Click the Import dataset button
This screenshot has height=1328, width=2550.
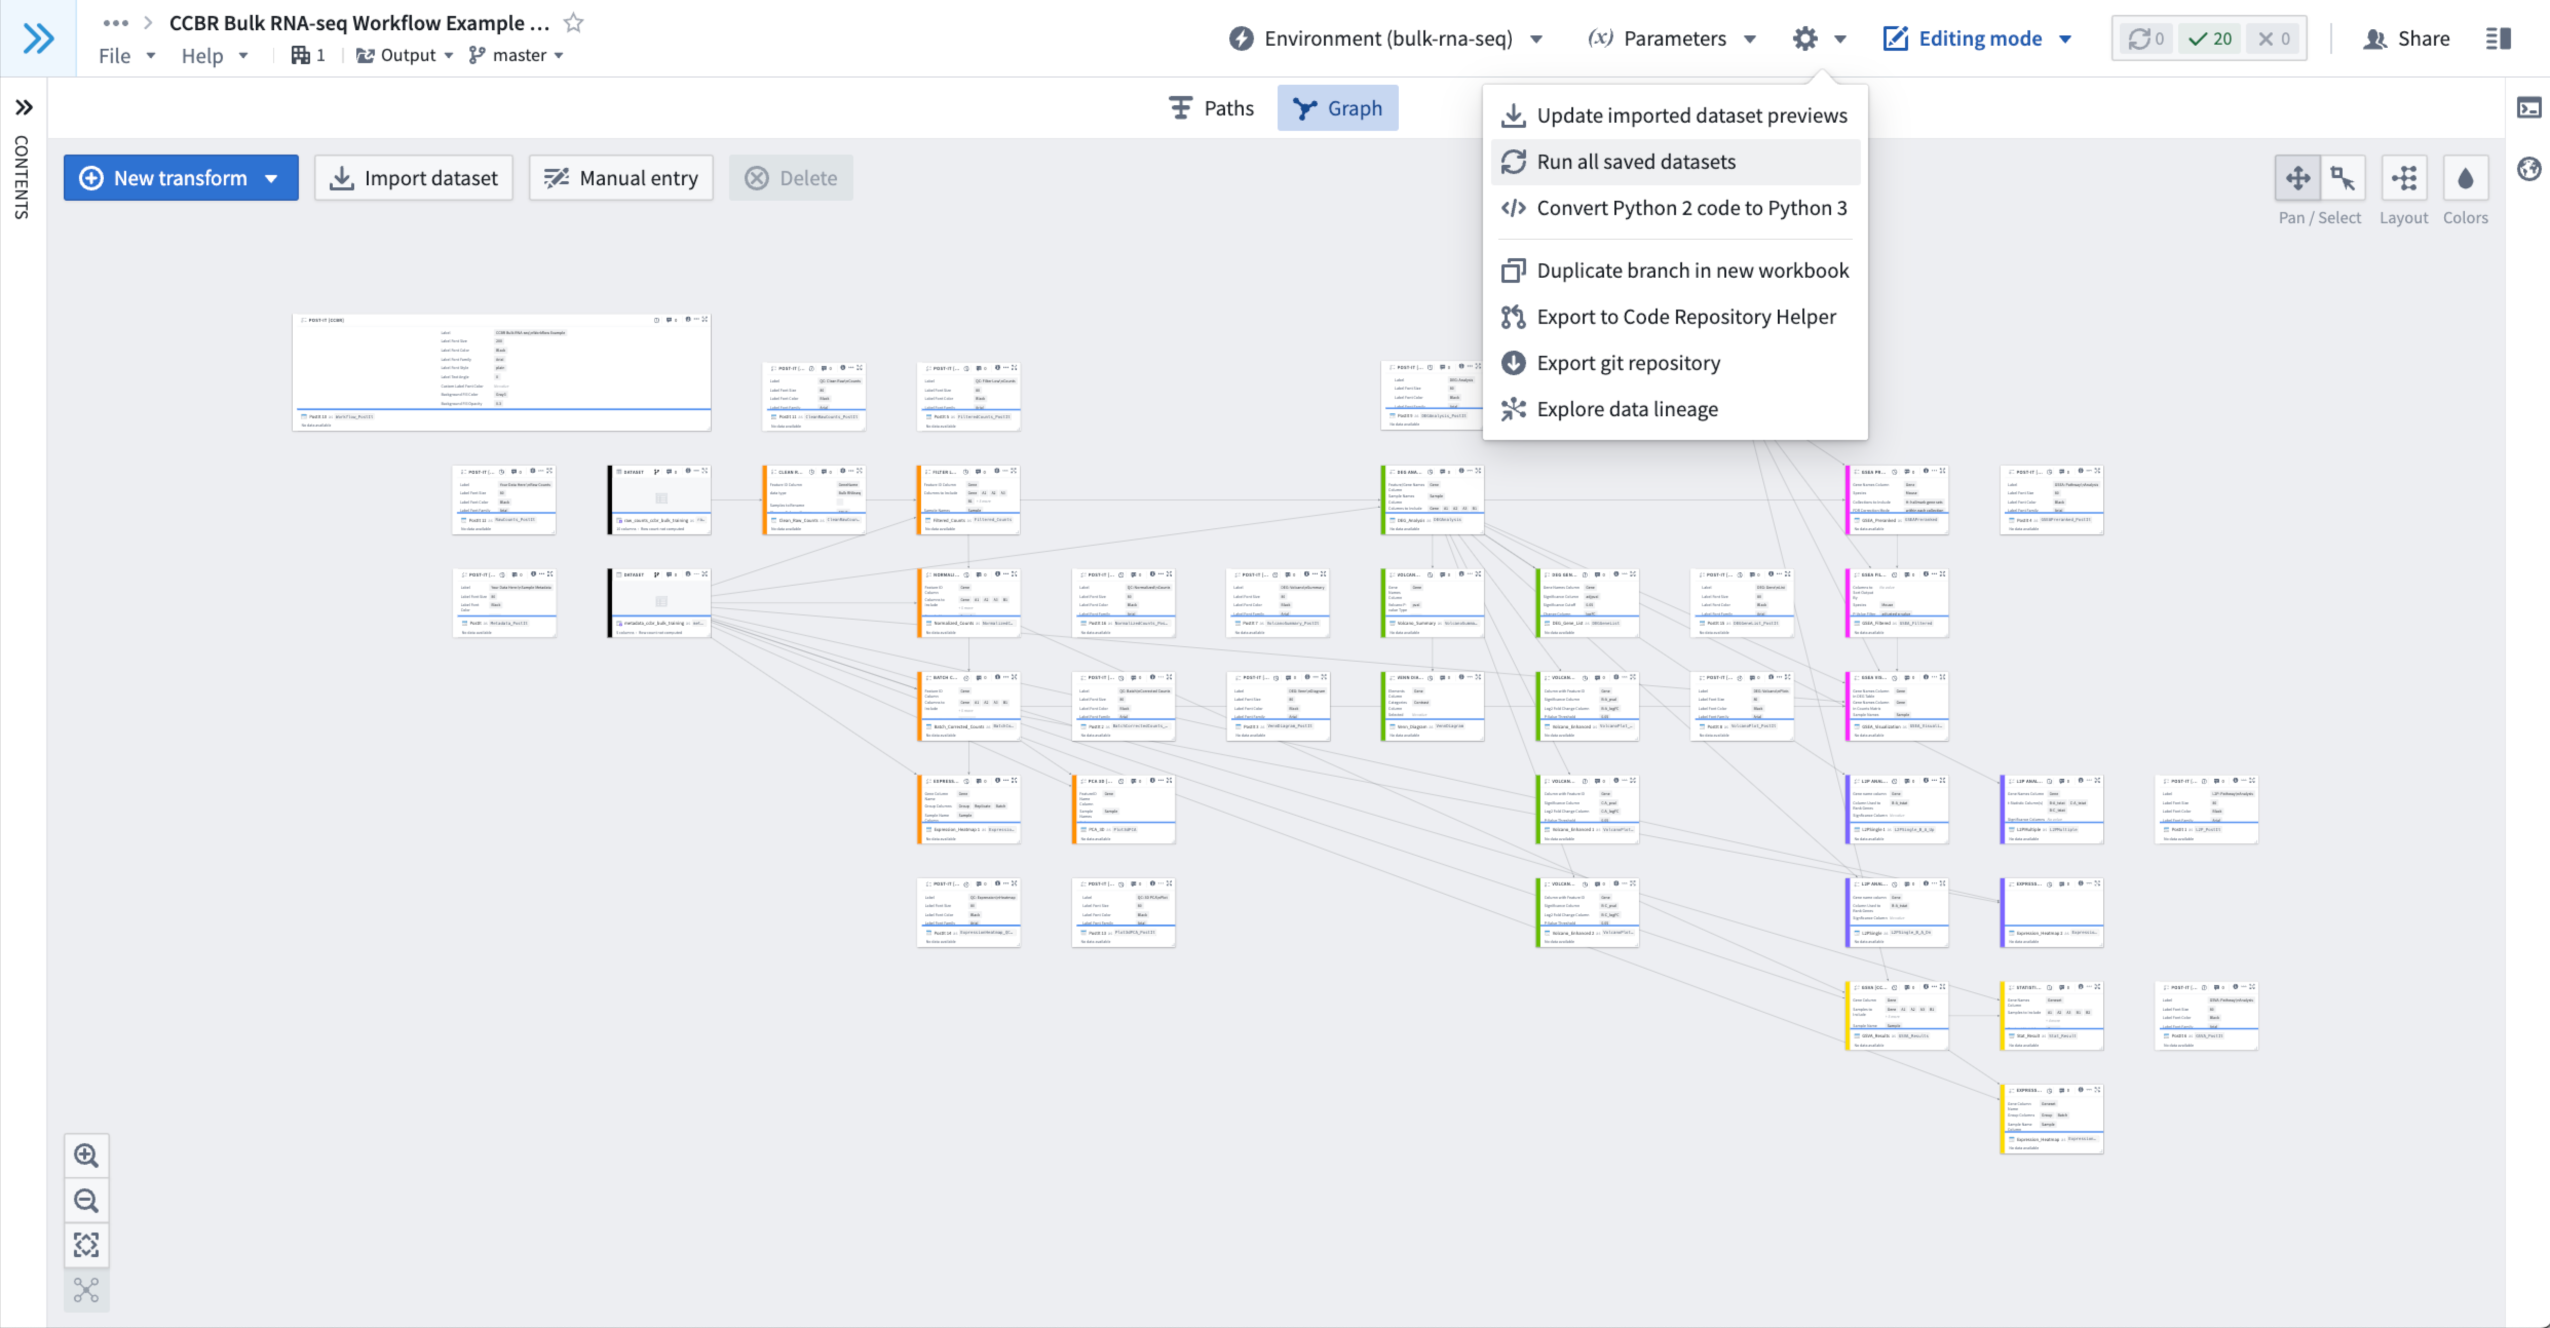(414, 178)
